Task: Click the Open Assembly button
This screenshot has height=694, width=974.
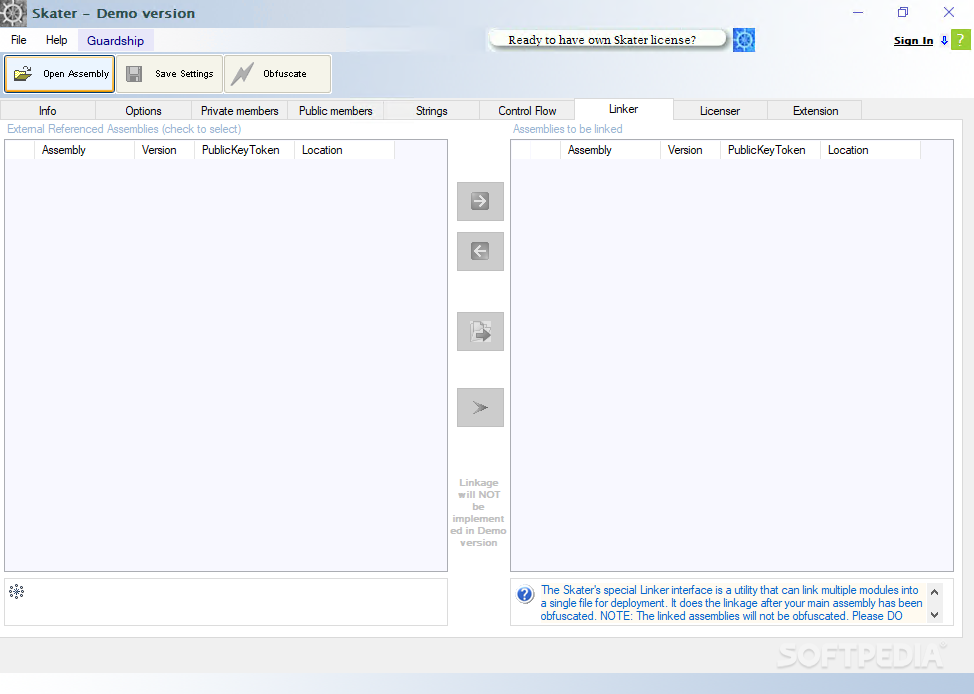Action: [x=60, y=74]
